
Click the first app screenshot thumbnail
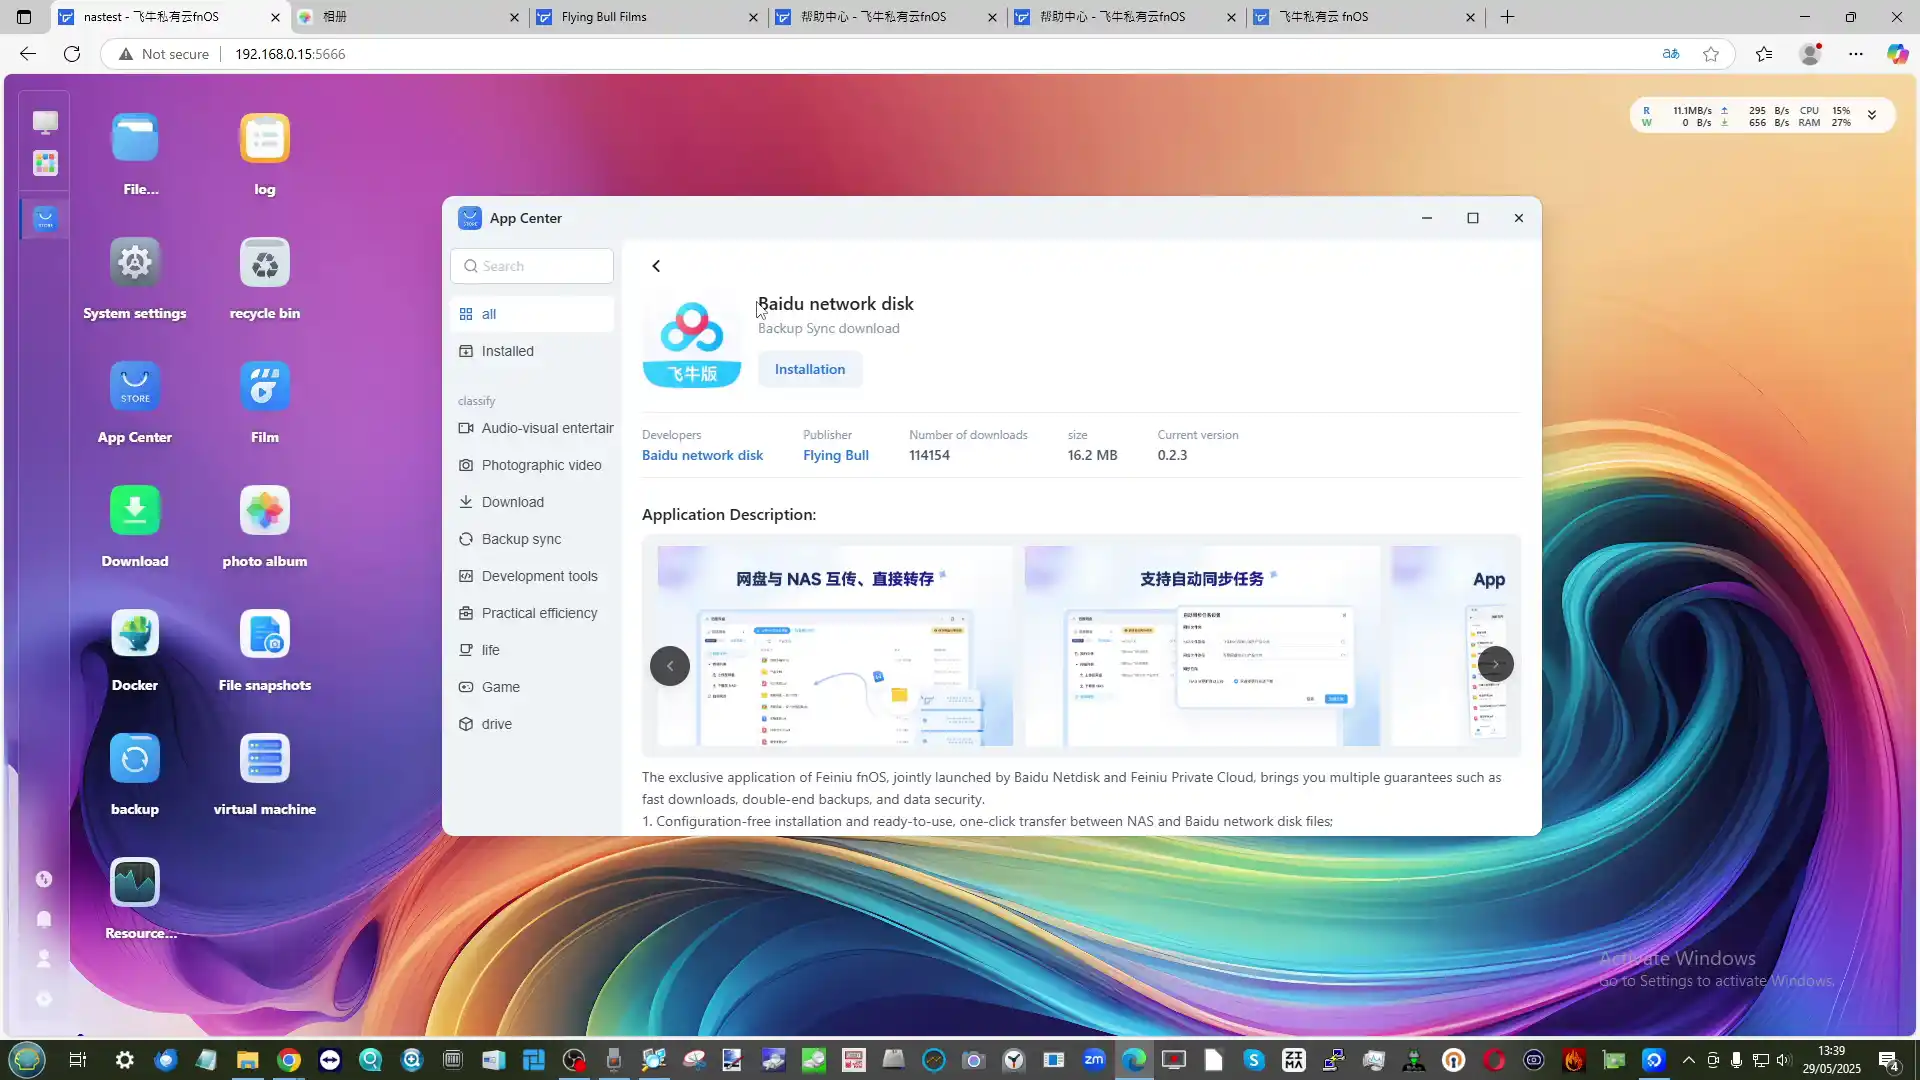[x=835, y=646]
